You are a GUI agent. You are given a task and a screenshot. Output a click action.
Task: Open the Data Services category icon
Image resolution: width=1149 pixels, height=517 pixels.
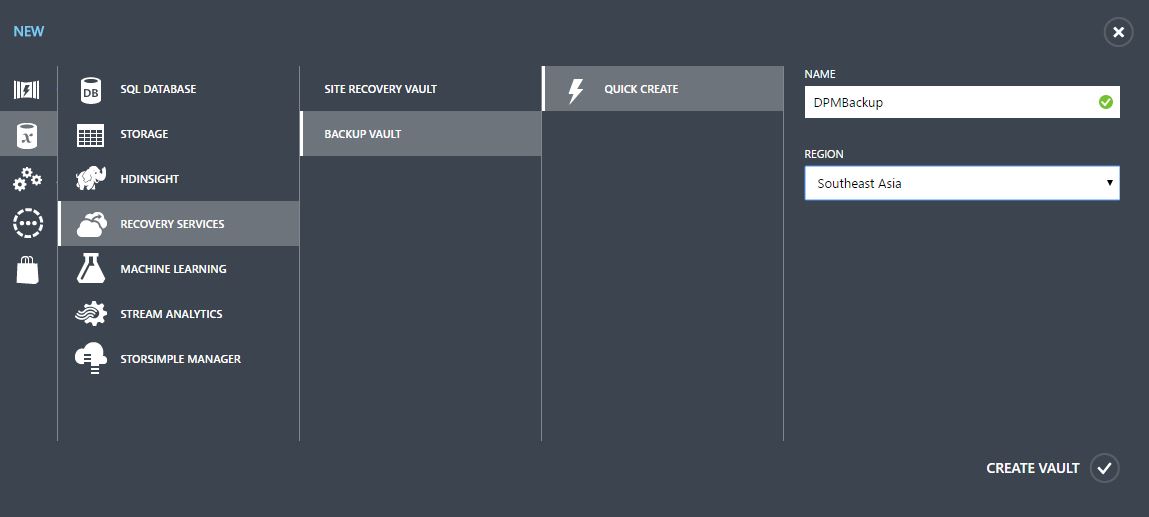coord(27,134)
